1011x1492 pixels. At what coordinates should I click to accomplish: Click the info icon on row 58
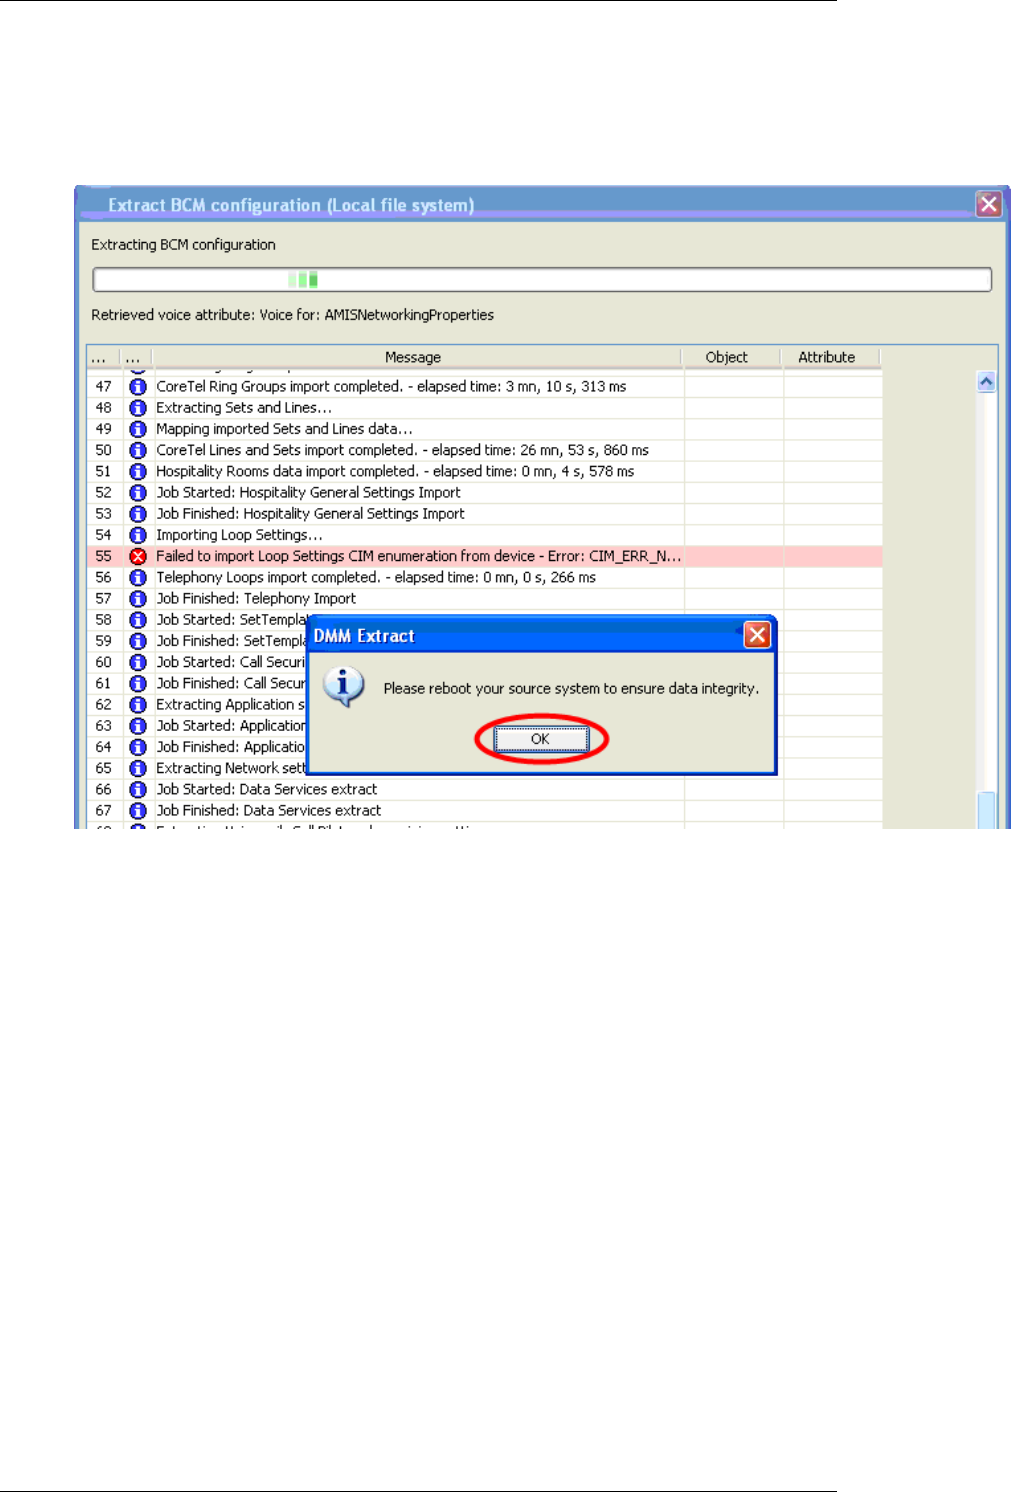click(138, 620)
